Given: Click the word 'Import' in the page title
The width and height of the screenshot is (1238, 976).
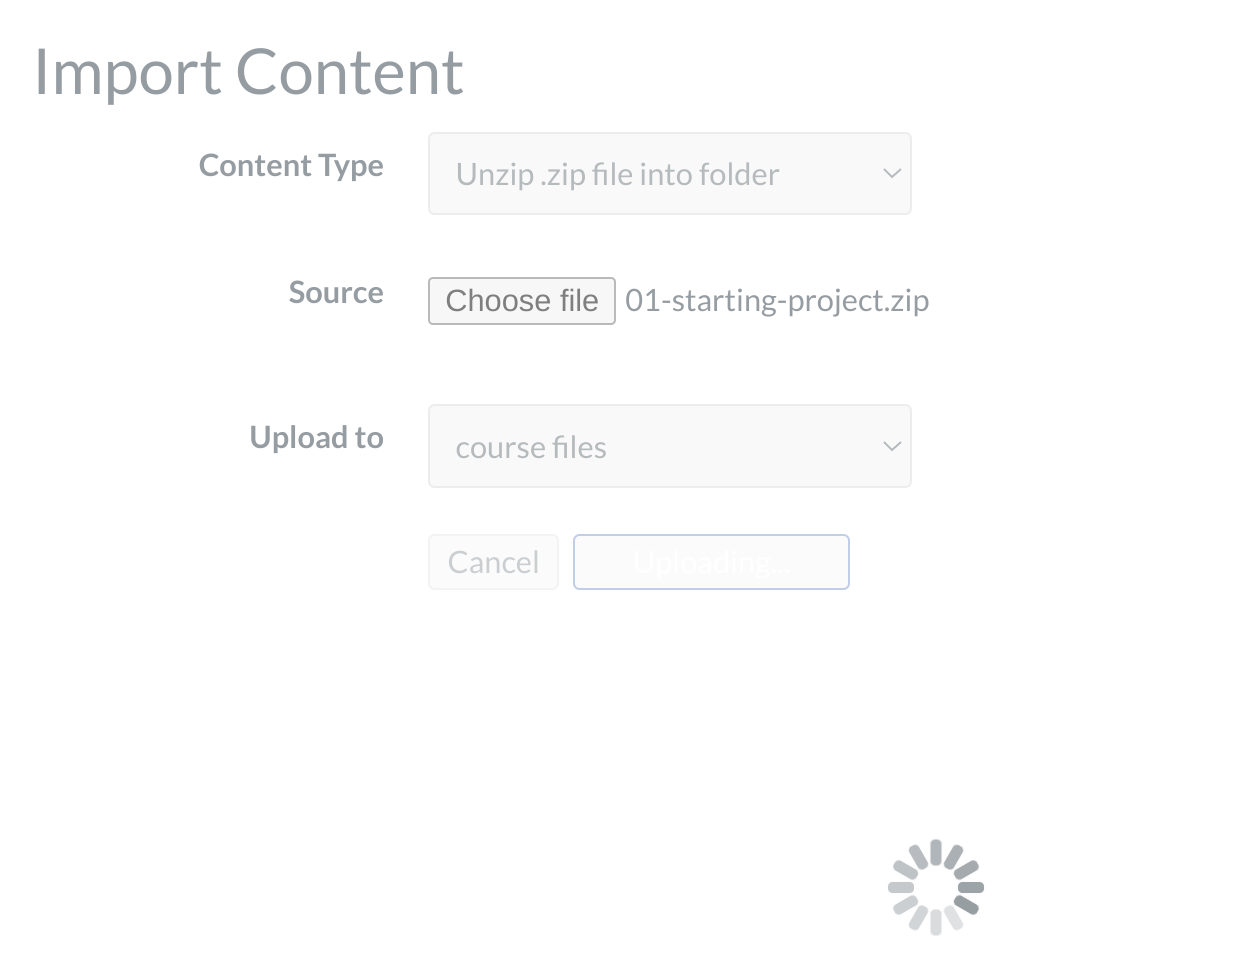Looking at the screenshot, I should click(x=127, y=72).
